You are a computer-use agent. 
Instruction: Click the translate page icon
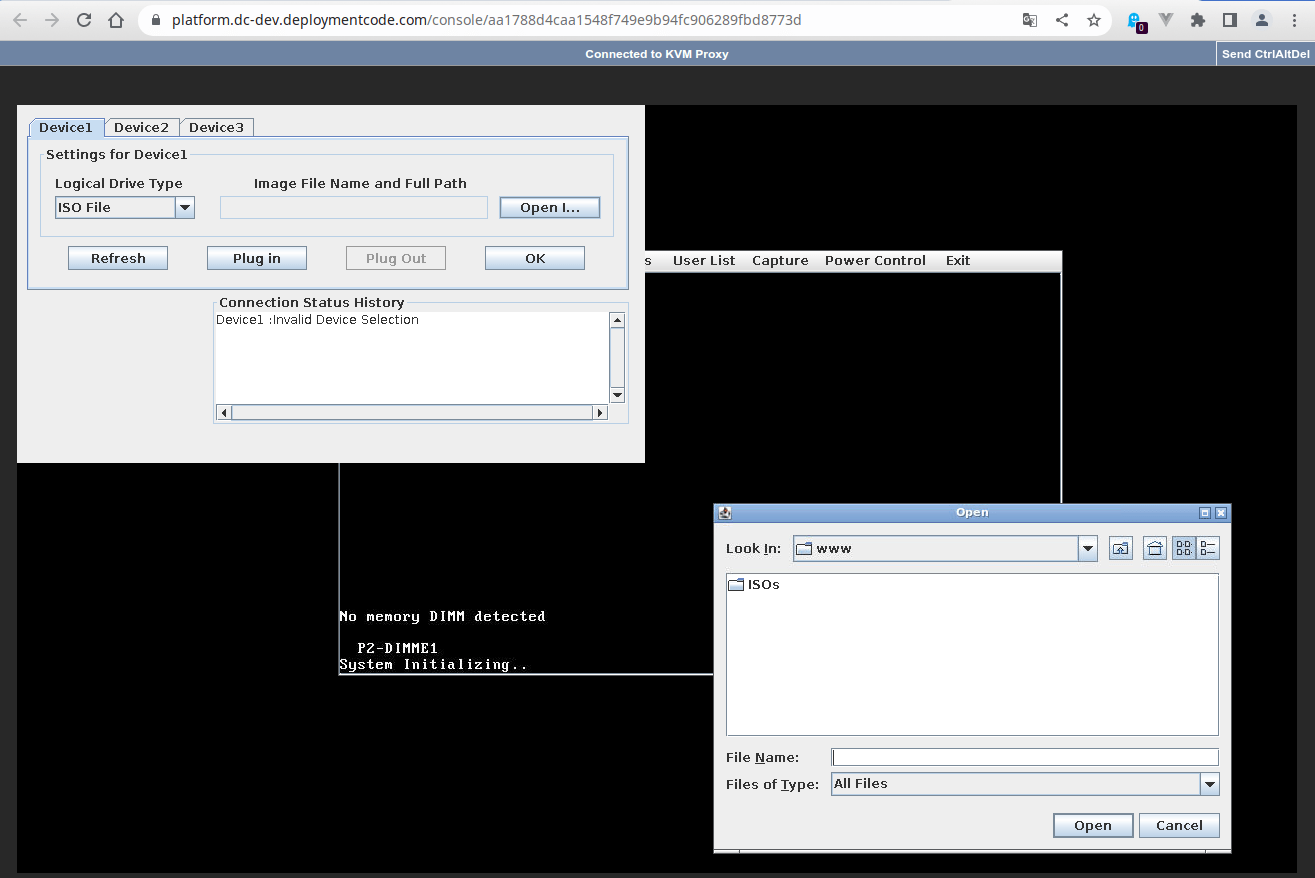click(x=1030, y=20)
